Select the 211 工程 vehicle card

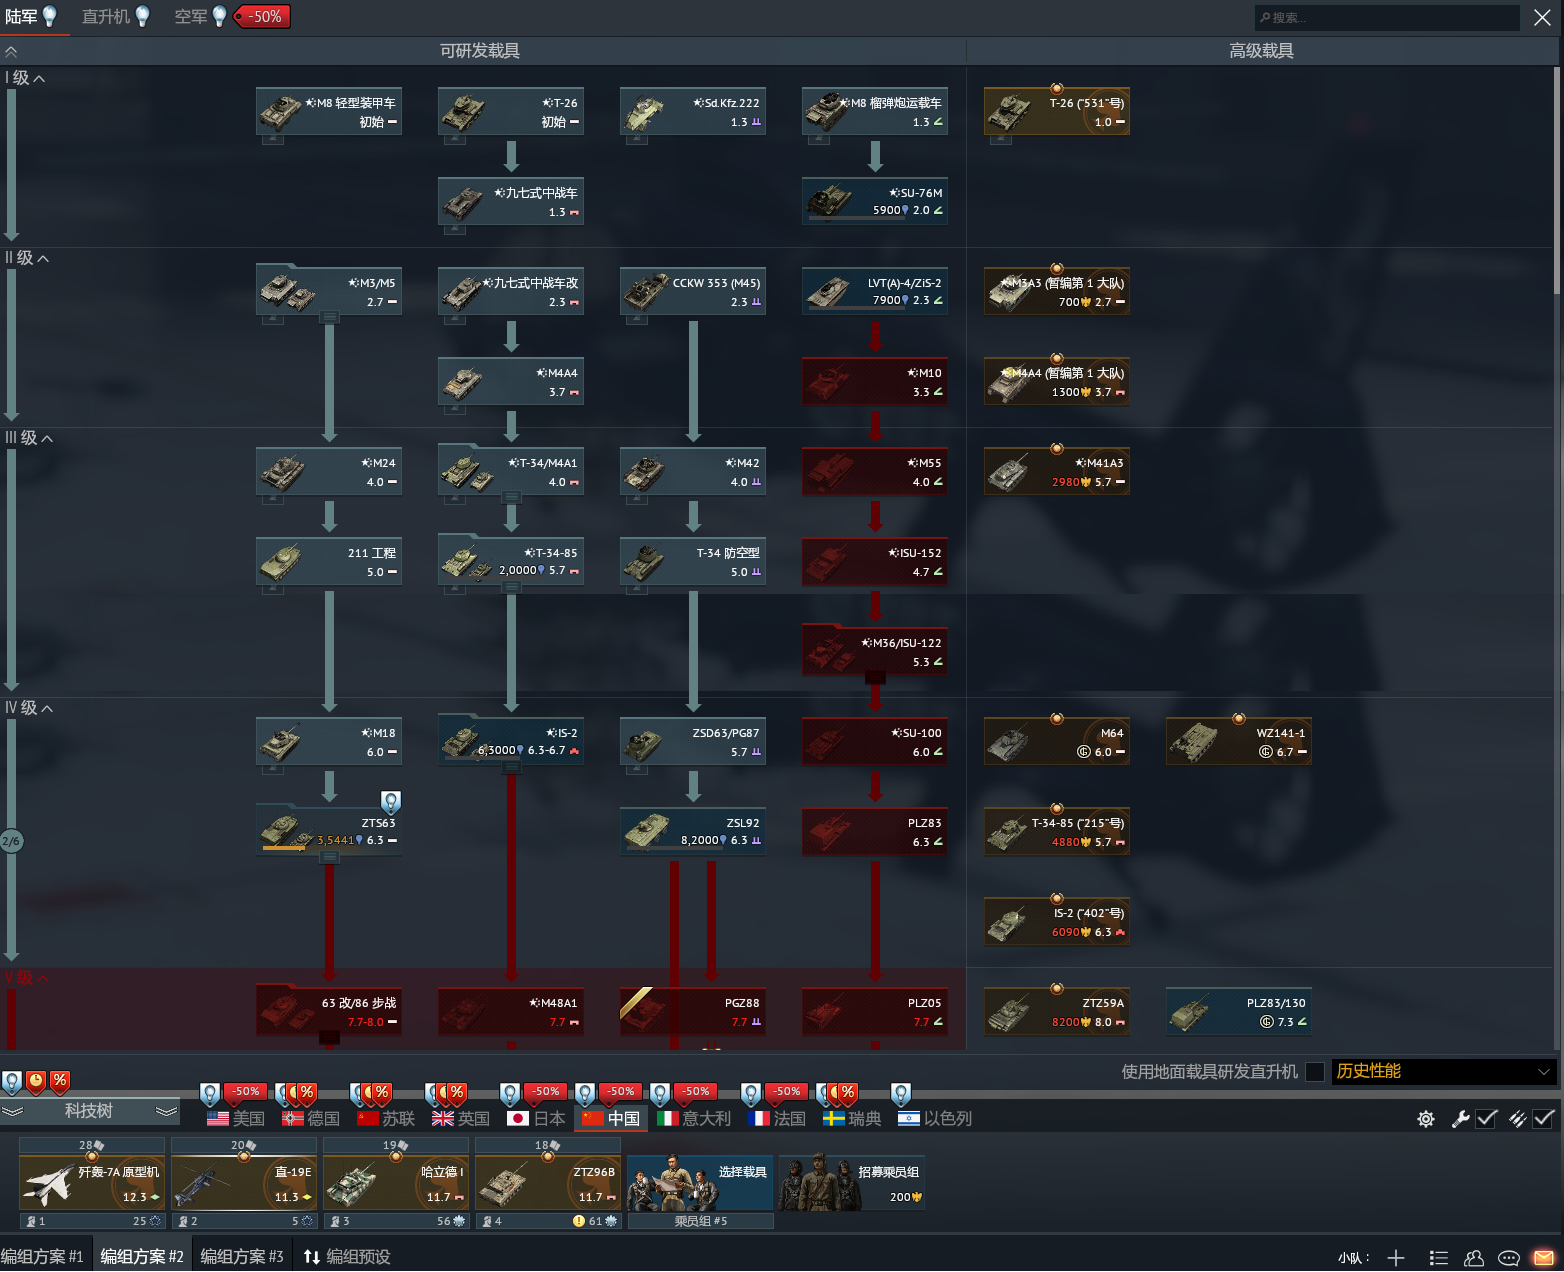pos(329,561)
